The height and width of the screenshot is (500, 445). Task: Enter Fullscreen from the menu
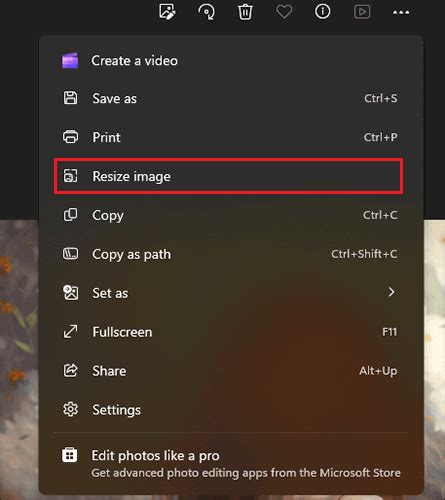tap(231, 332)
